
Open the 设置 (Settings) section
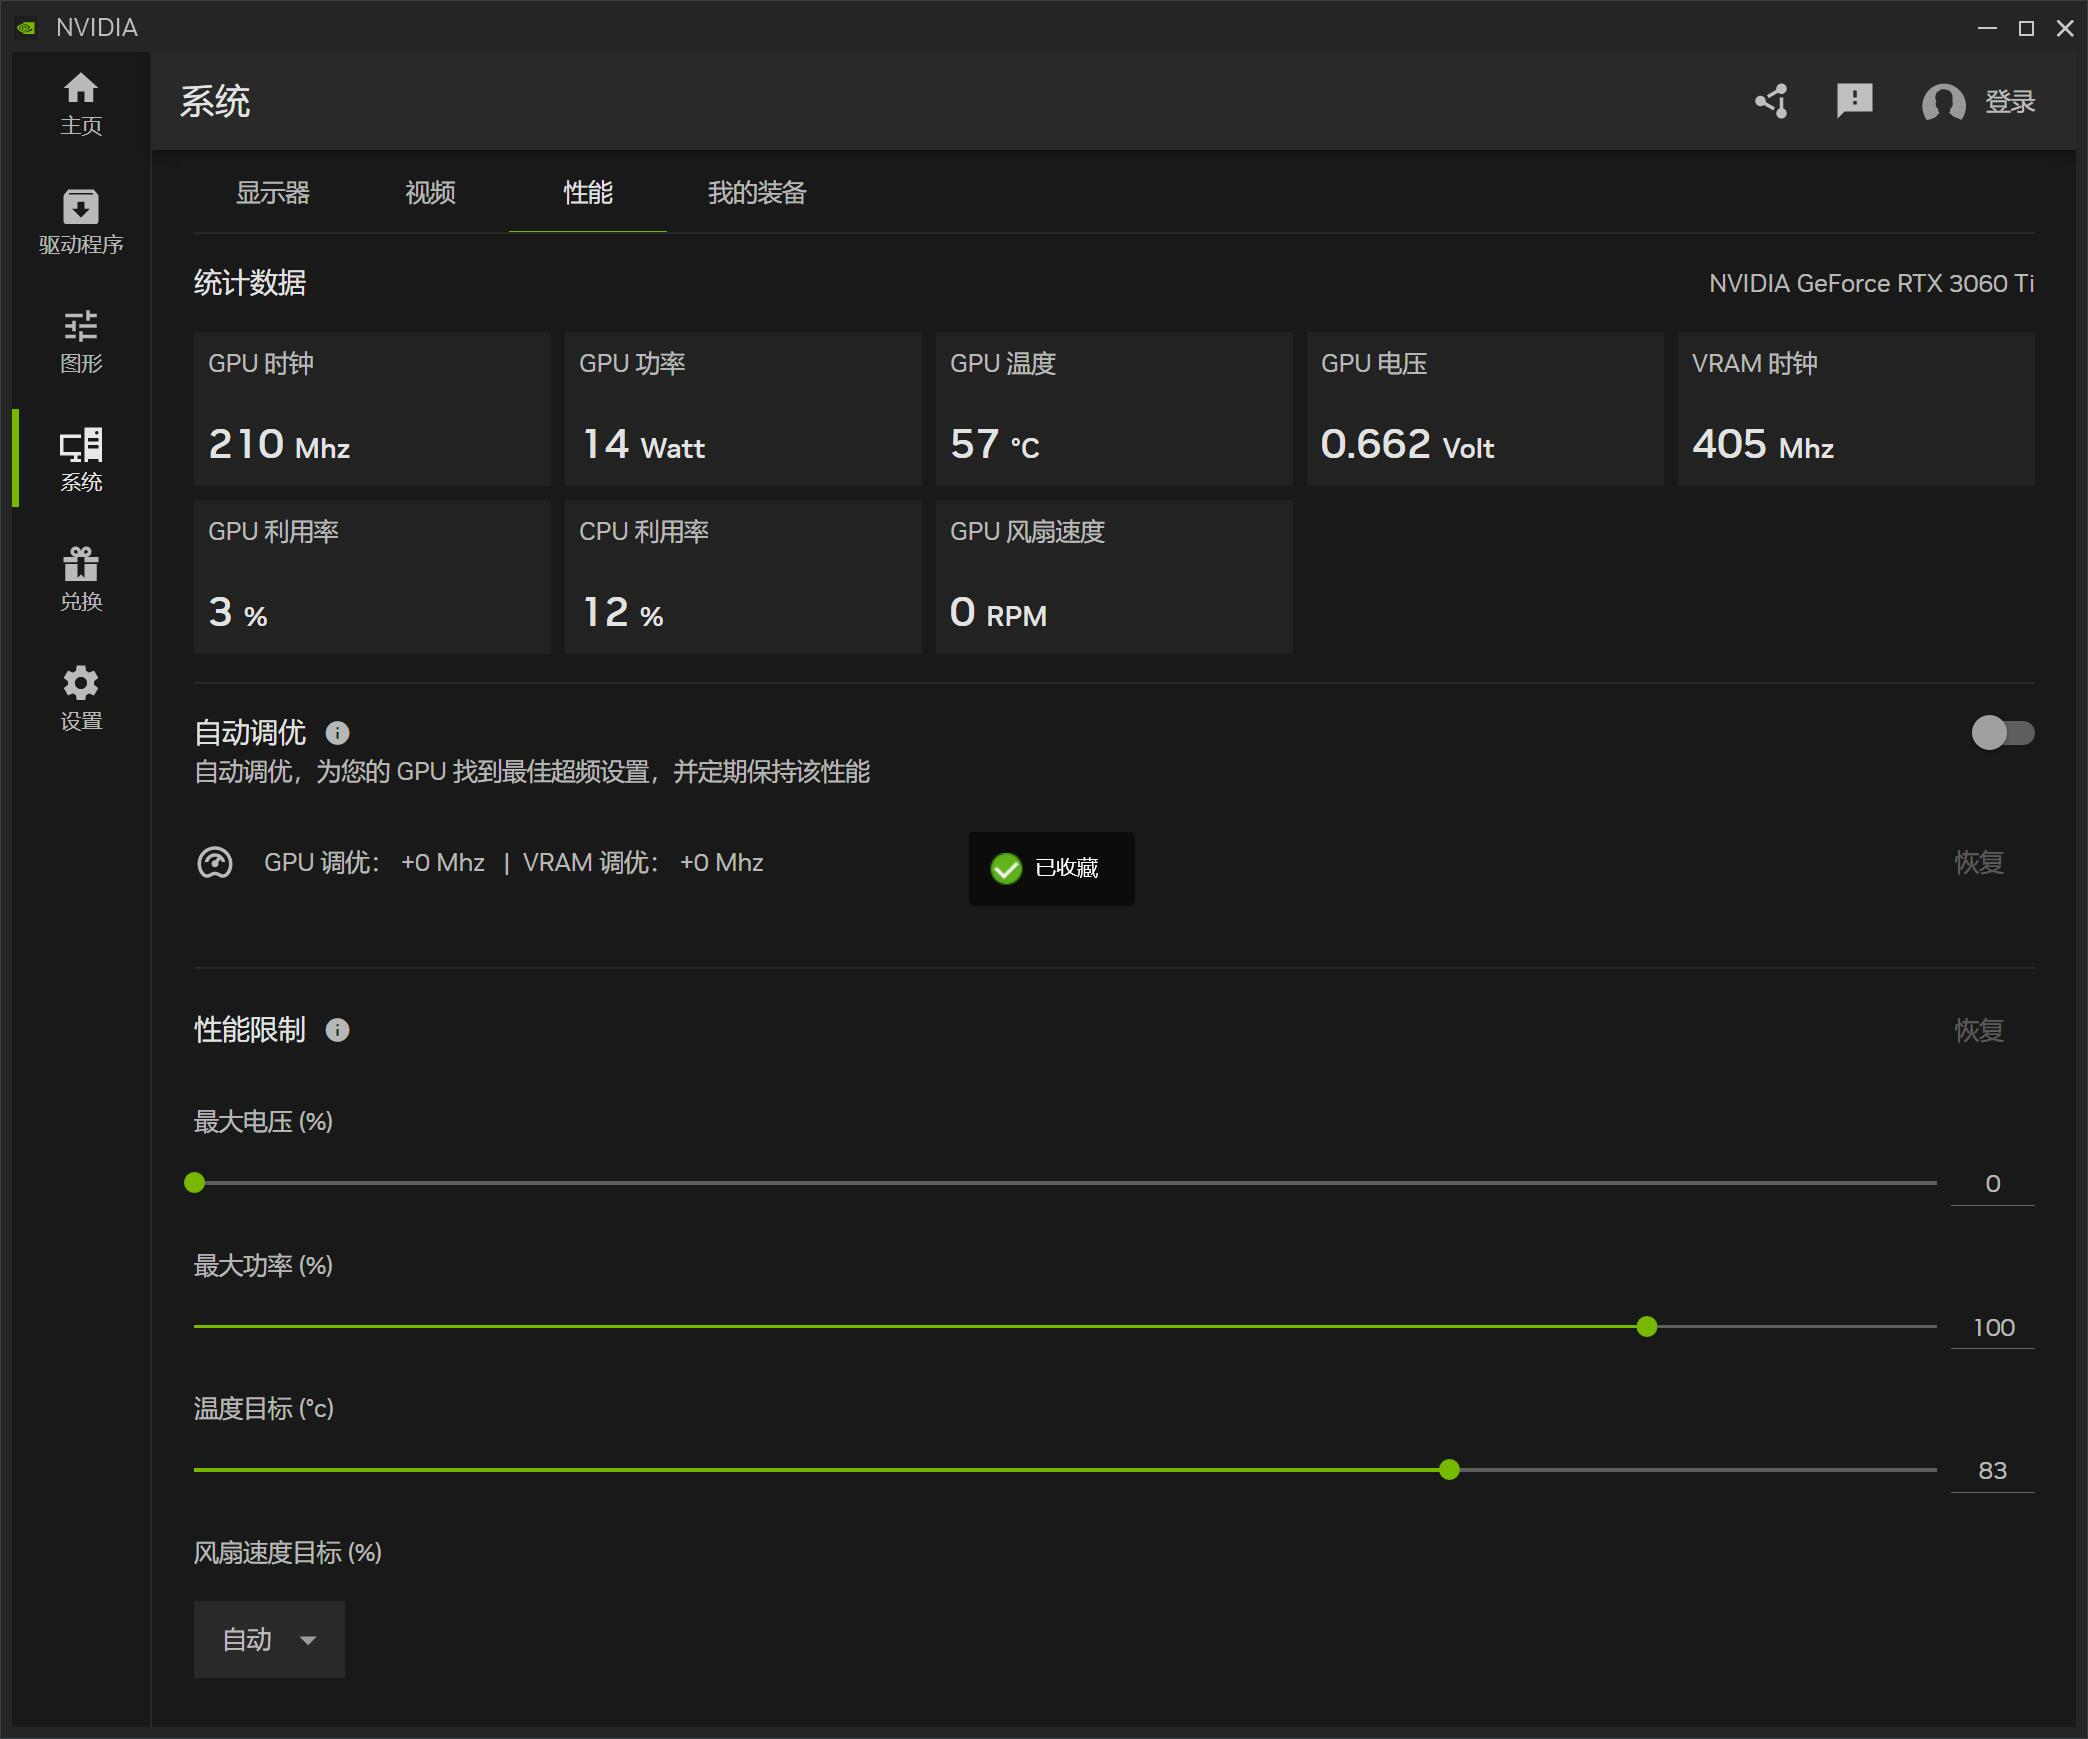(81, 697)
